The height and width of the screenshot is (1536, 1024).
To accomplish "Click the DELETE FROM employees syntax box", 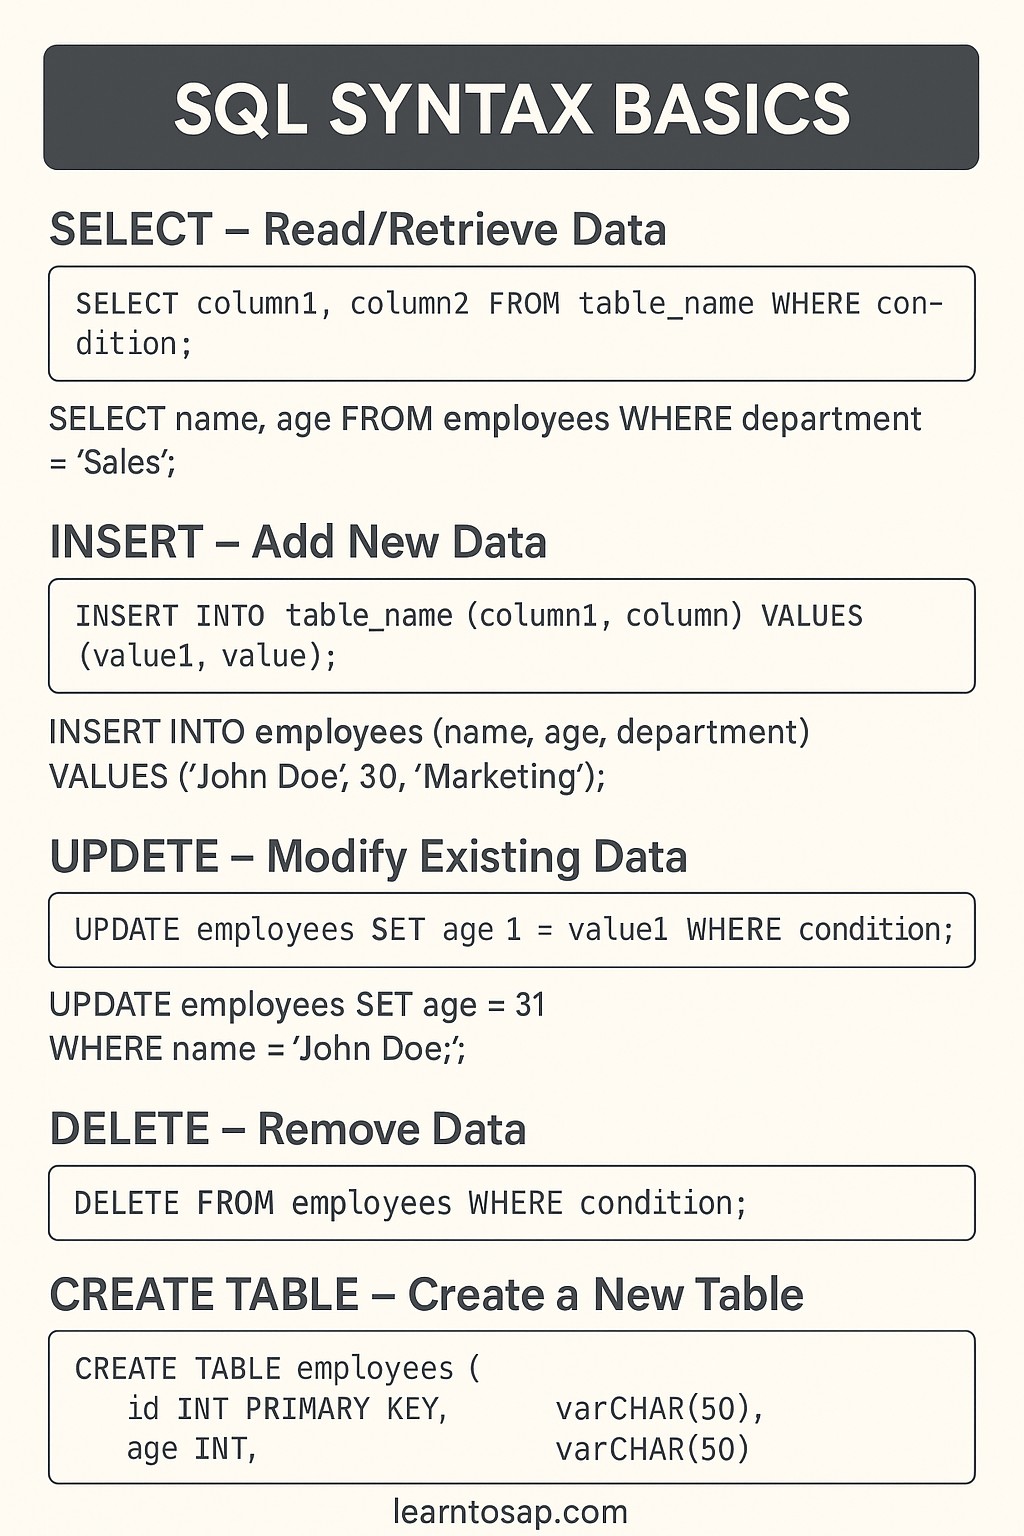I will [x=511, y=1203].
